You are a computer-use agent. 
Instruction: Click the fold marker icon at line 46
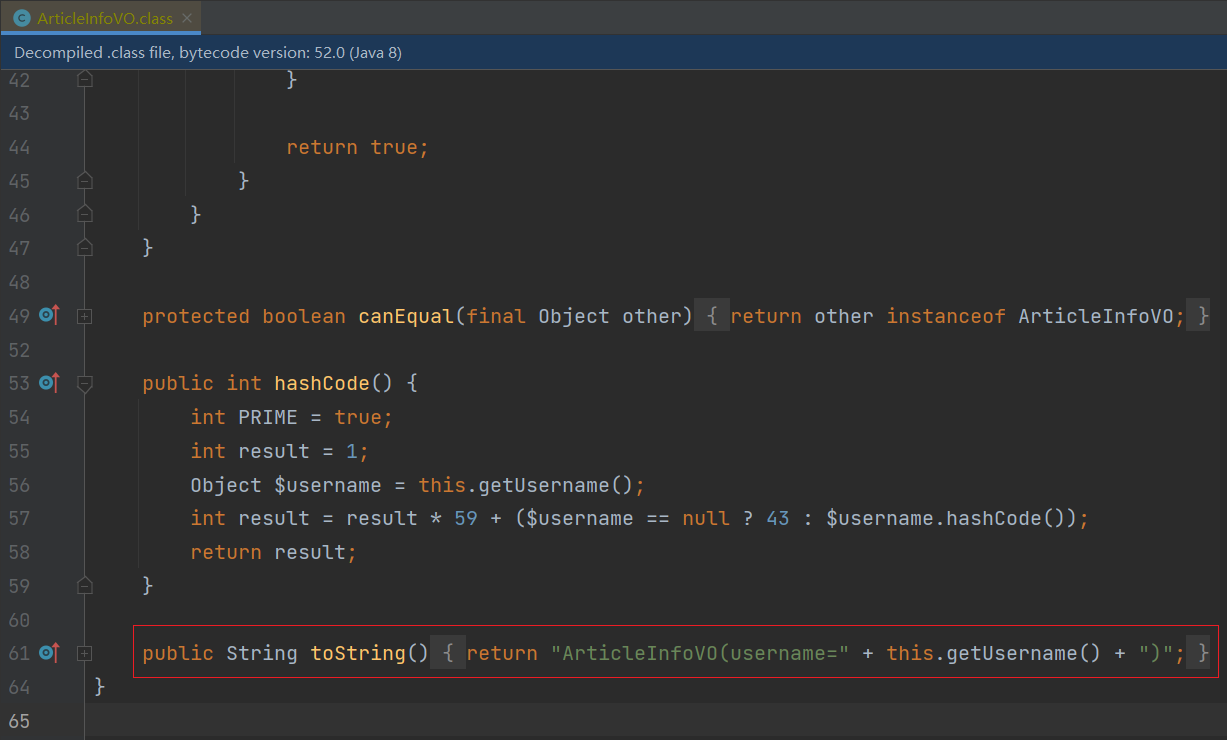pyautogui.click(x=85, y=213)
